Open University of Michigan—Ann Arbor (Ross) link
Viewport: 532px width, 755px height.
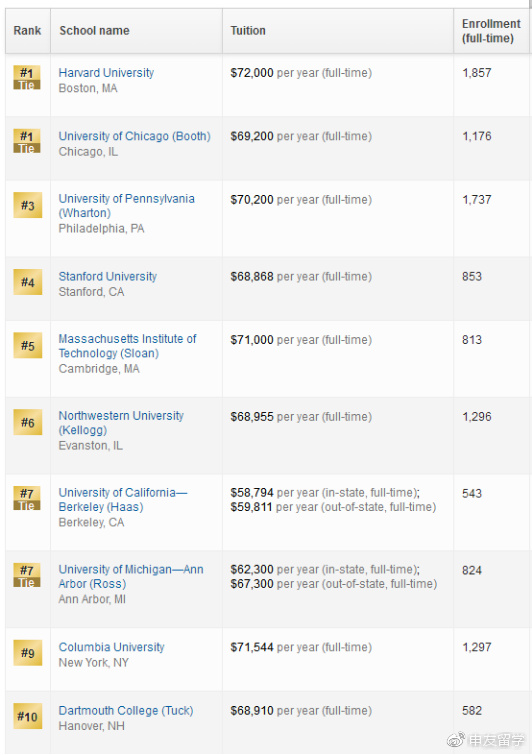click(x=131, y=576)
